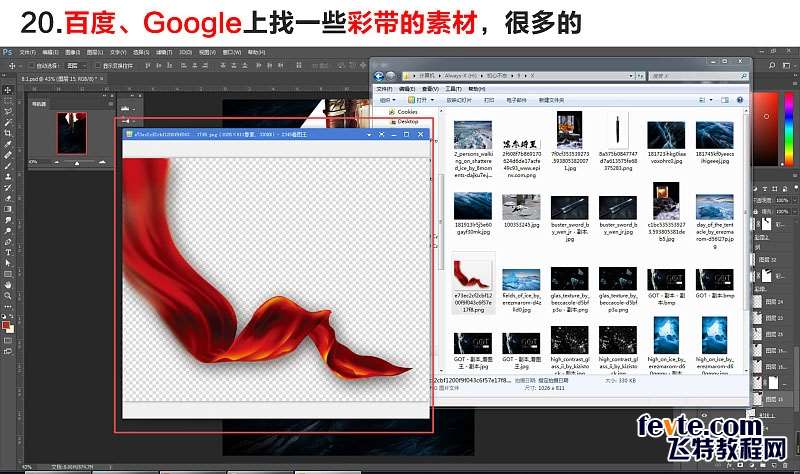Click the 打开 open button in Explorer
800x474 pixels.
pyautogui.click(x=417, y=100)
